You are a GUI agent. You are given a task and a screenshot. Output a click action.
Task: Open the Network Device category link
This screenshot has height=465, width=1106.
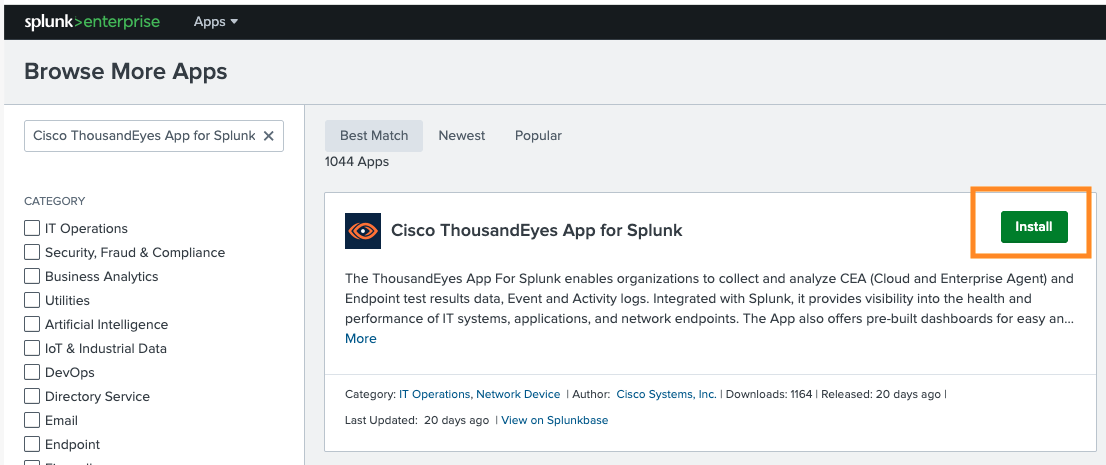[x=518, y=394]
